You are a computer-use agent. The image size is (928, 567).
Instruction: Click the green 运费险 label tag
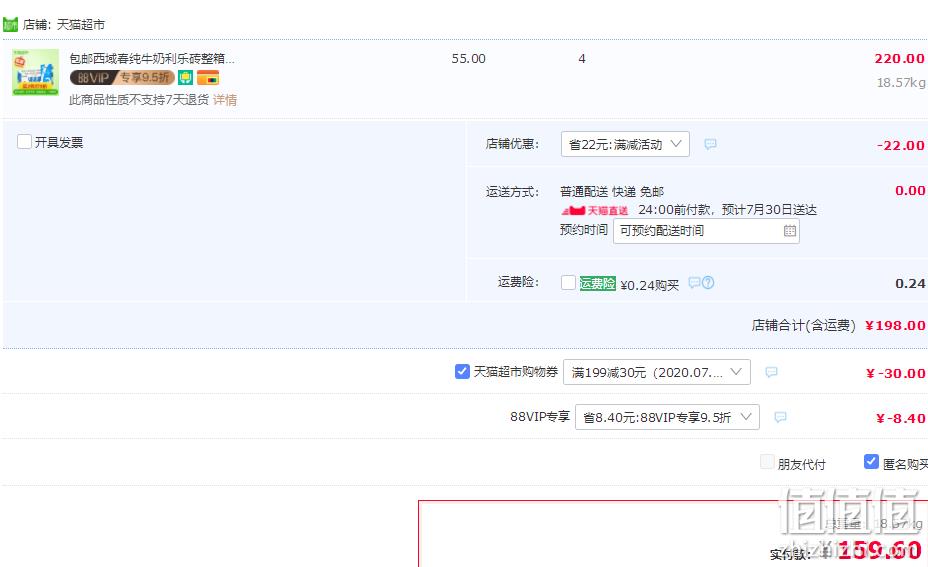pyautogui.click(x=597, y=284)
